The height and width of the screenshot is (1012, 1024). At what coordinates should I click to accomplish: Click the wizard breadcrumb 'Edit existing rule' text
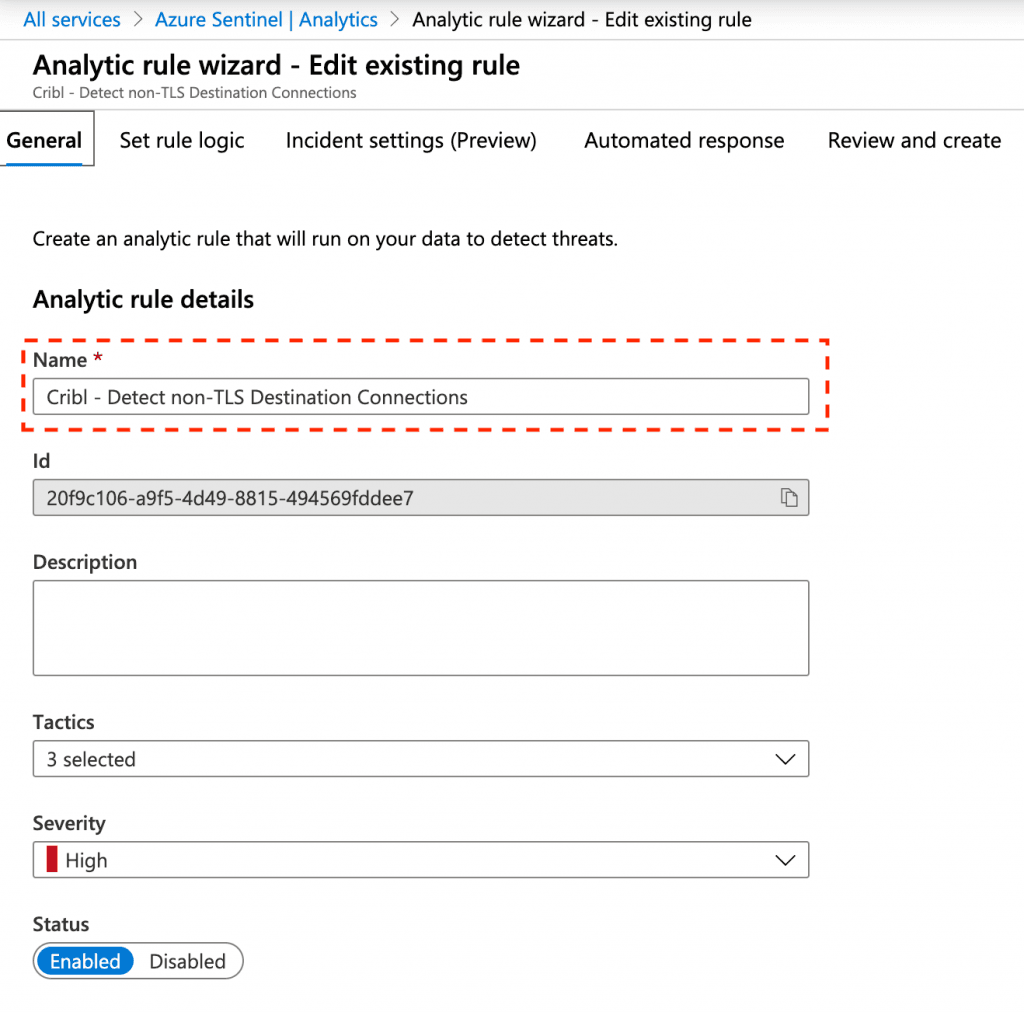coord(581,20)
